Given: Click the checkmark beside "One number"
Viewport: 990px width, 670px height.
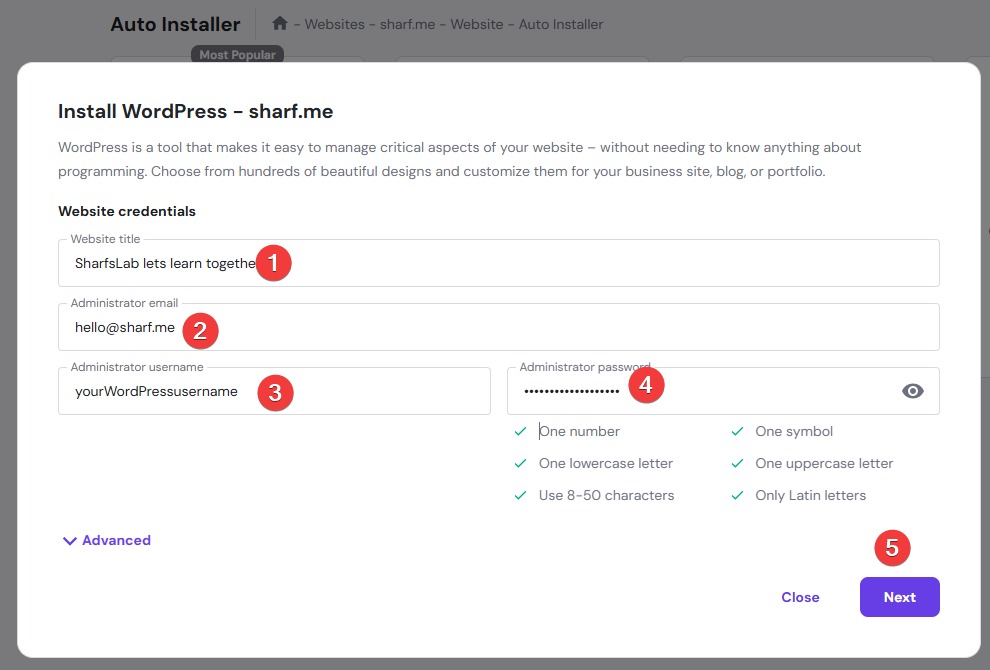Looking at the screenshot, I should click(520, 432).
